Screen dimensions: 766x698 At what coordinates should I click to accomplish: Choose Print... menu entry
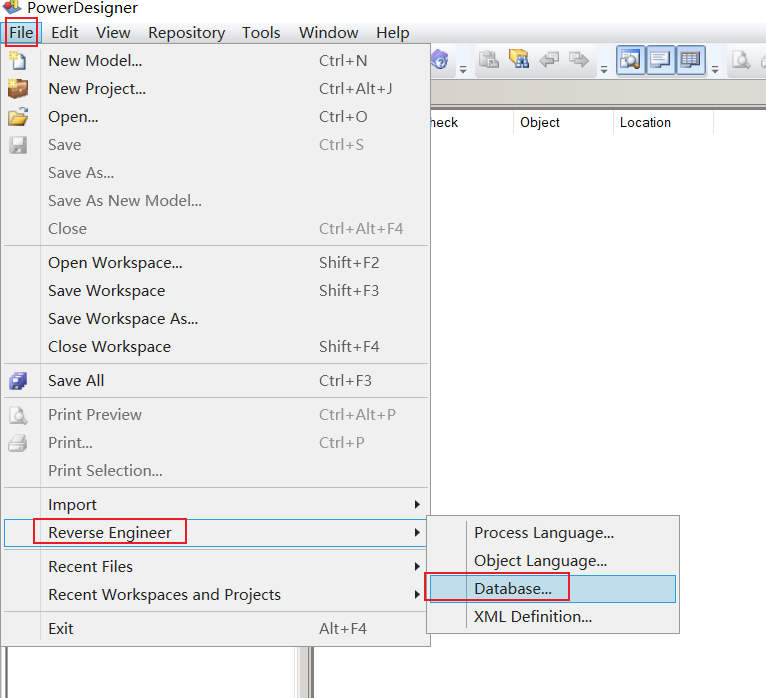(x=216, y=443)
